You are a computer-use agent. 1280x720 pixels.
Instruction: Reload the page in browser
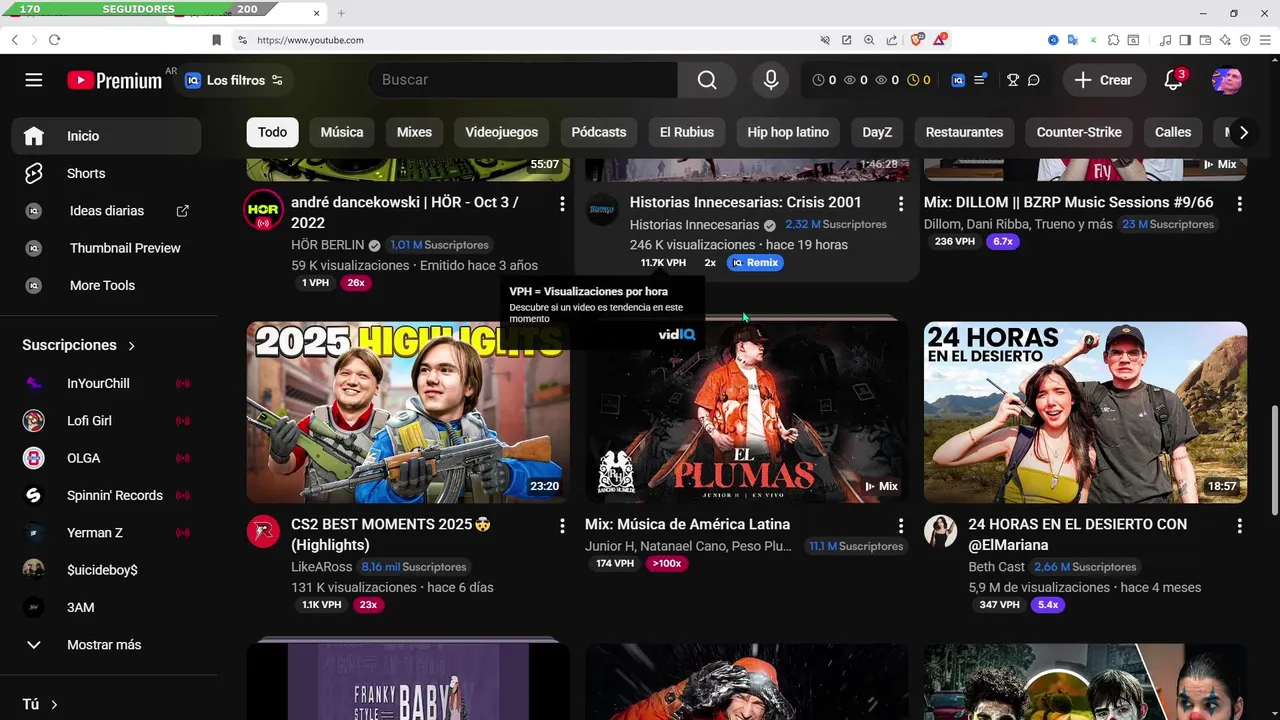(54, 40)
